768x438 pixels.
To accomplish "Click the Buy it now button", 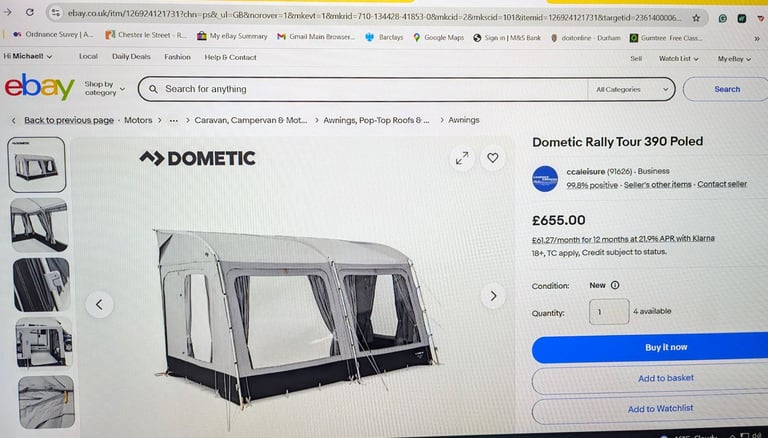I will point(650,347).
